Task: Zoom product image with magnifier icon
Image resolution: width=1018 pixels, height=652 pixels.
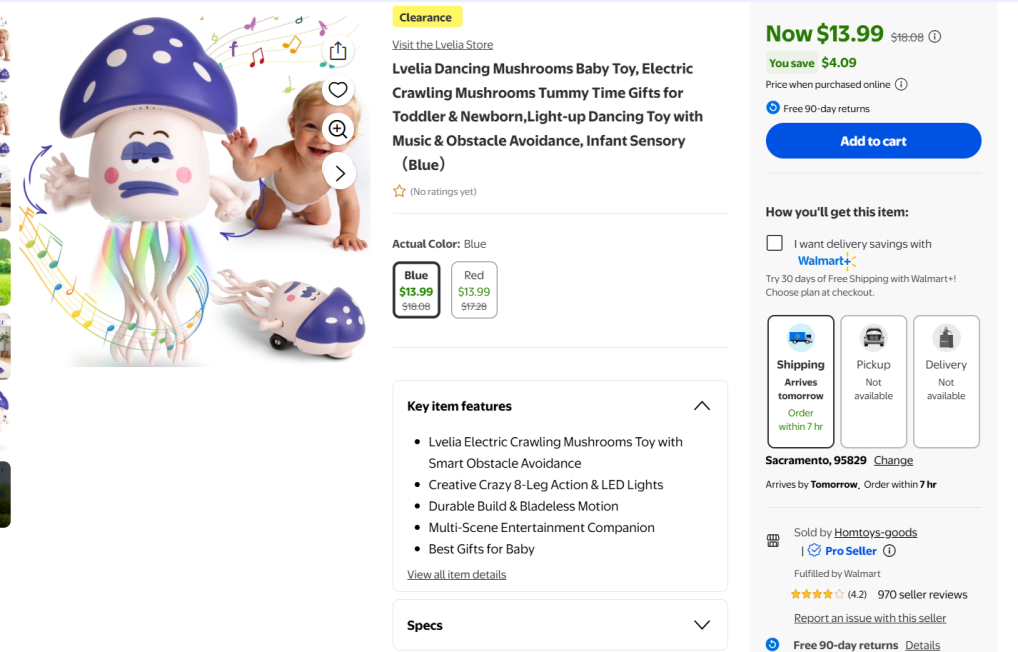Action: (x=338, y=129)
